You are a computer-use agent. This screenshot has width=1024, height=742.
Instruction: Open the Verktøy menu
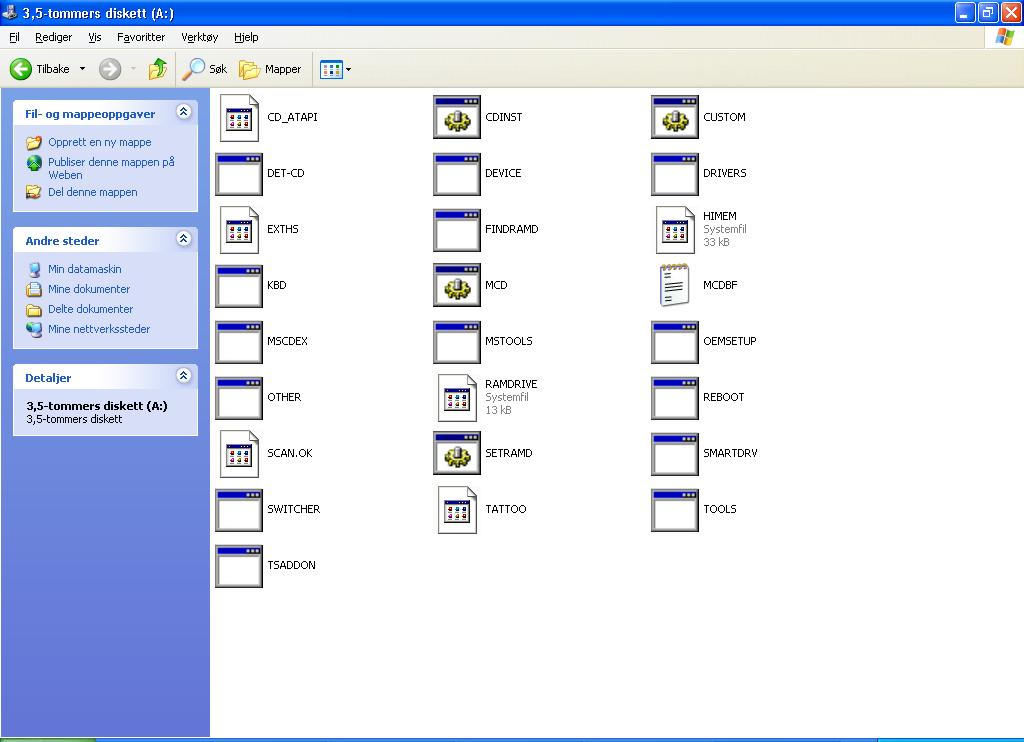click(200, 37)
